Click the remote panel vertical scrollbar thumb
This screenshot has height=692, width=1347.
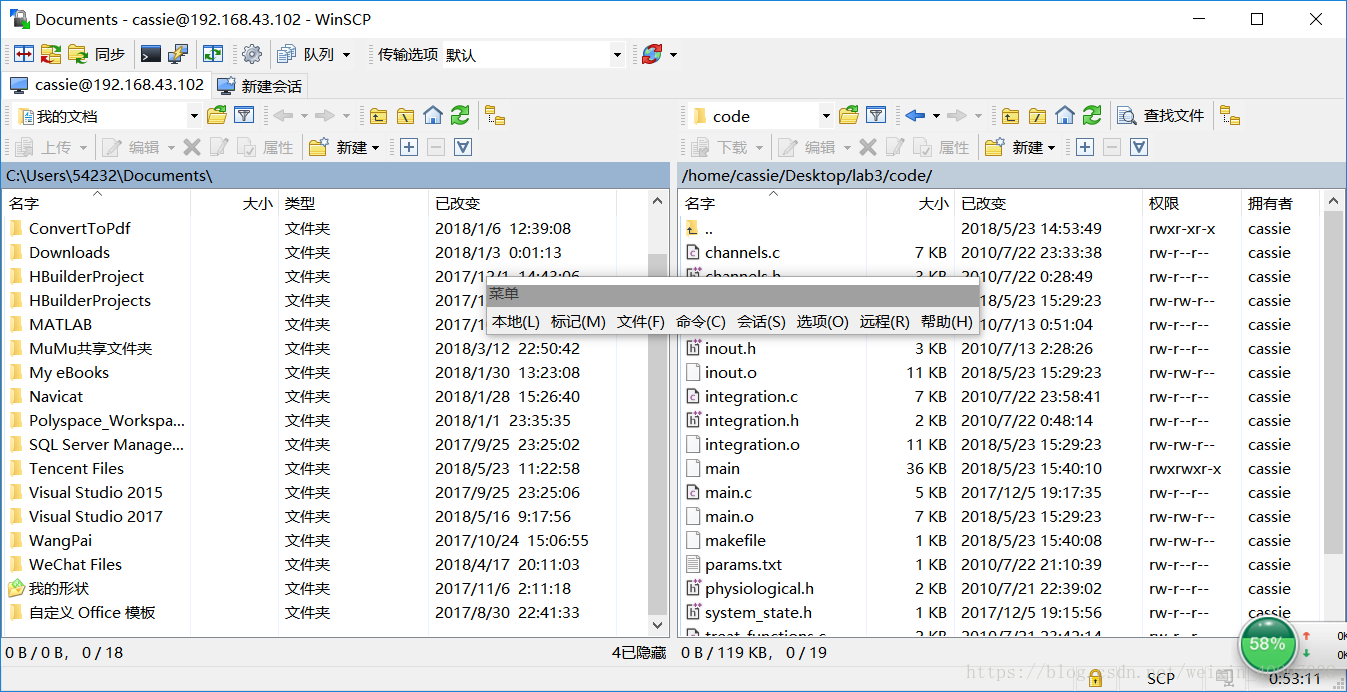1333,382
